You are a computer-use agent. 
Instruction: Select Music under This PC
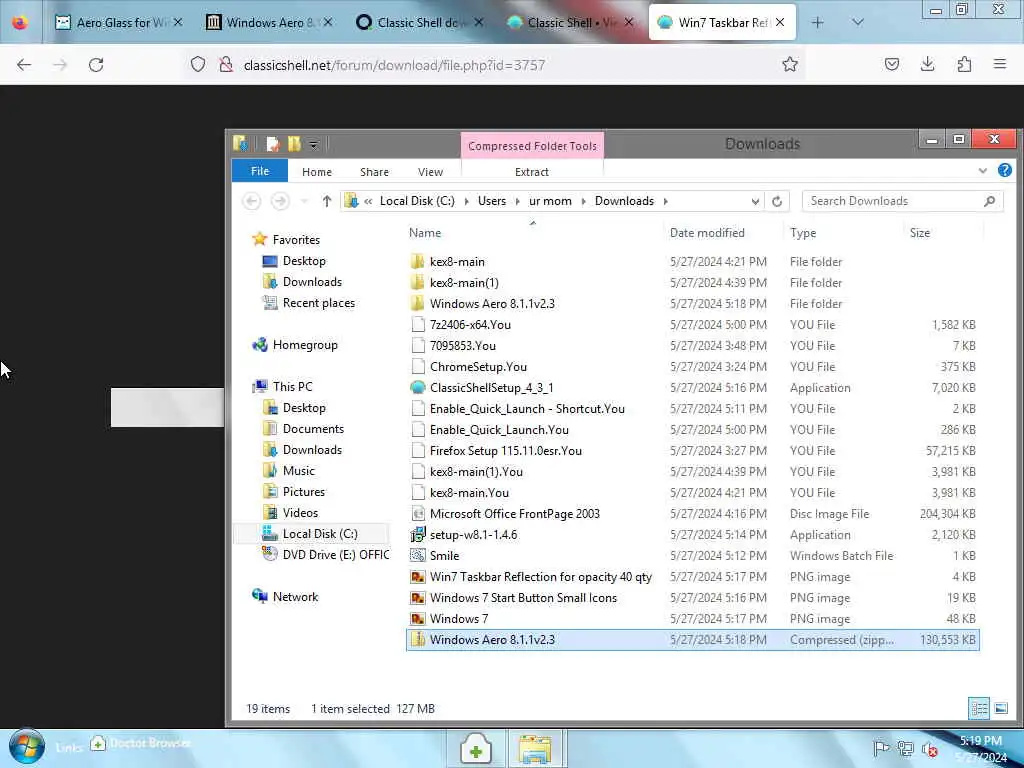tap(298, 470)
